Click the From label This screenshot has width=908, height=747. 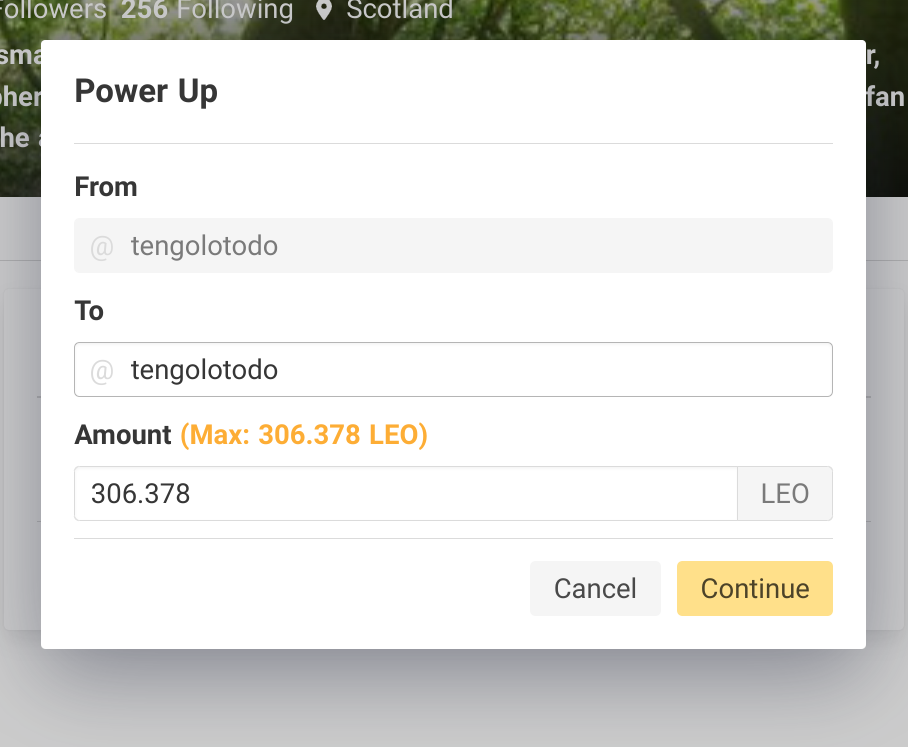coord(106,187)
